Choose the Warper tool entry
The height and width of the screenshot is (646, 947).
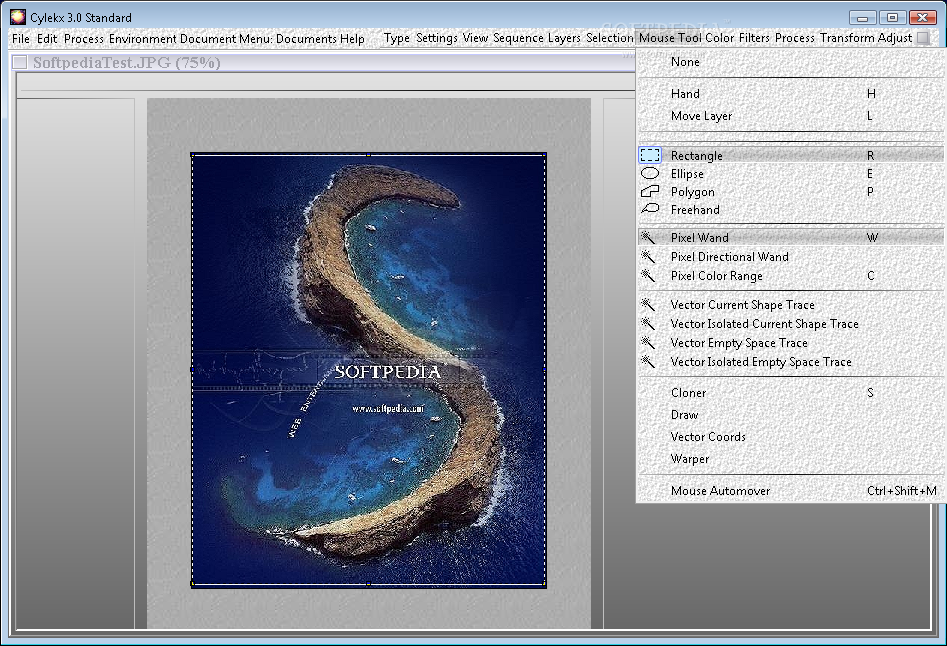coord(790,459)
